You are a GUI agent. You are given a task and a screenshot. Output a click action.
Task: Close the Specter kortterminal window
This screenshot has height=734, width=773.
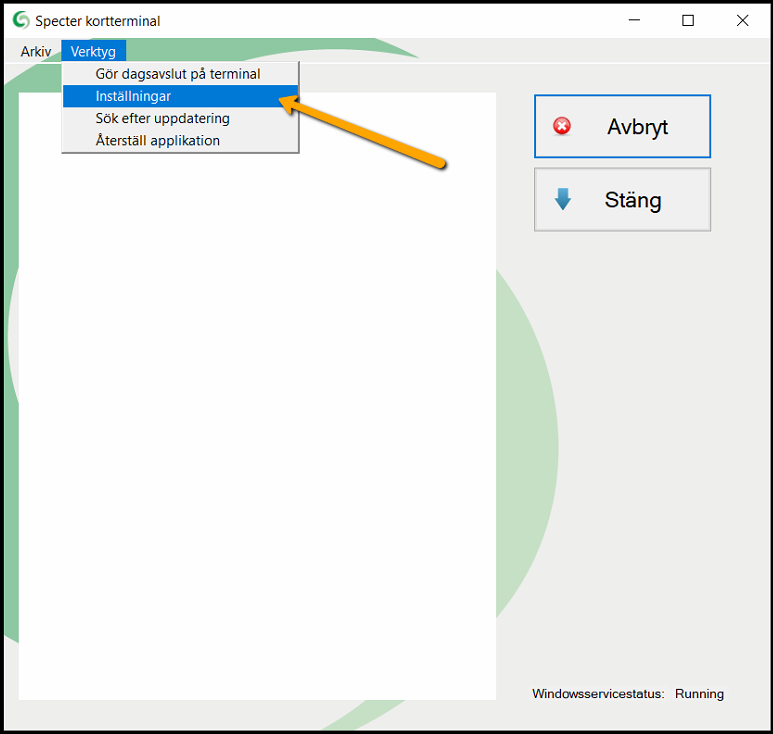[742, 21]
